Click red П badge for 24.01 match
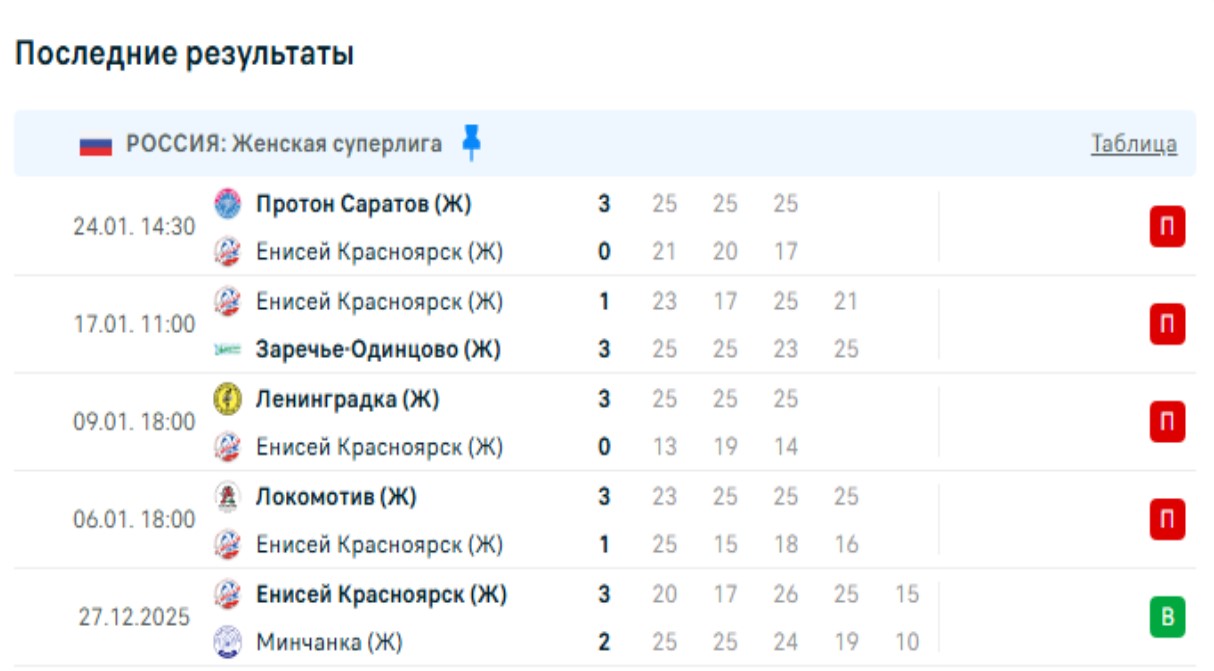The height and width of the screenshot is (671, 1214). [x=1167, y=227]
